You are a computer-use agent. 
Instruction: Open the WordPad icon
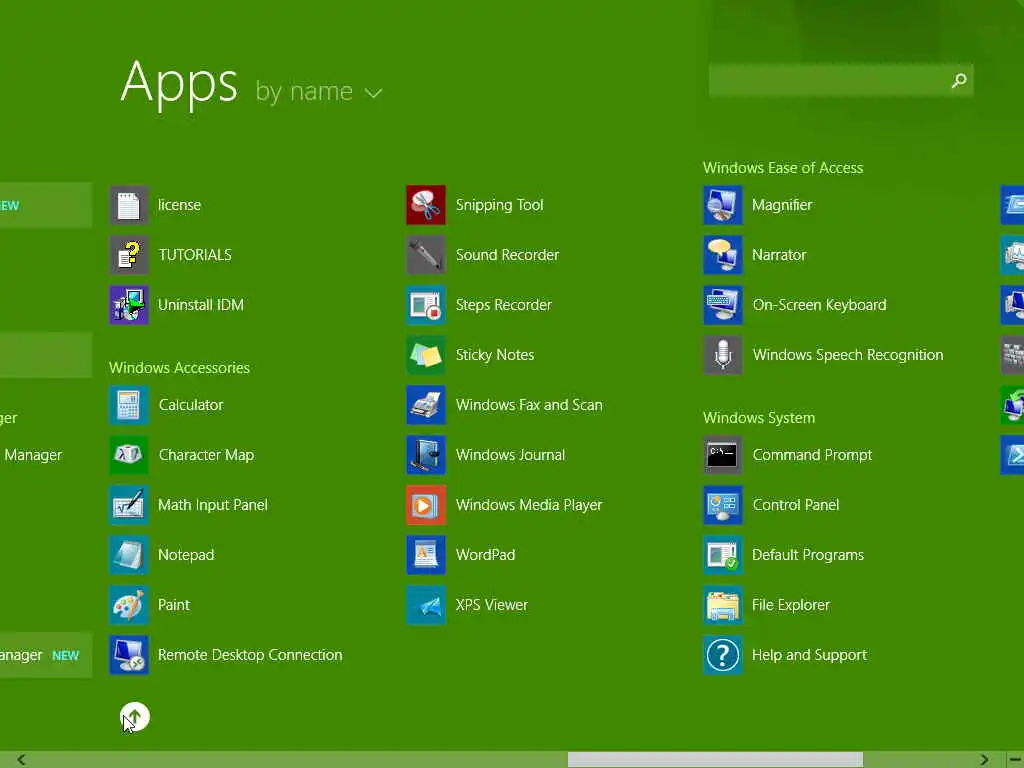point(426,555)
